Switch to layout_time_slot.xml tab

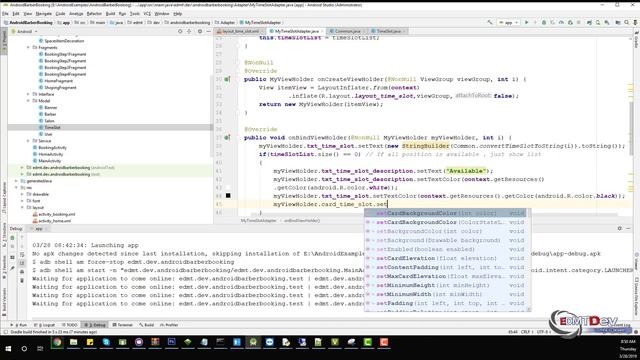(x=241, y=31)
